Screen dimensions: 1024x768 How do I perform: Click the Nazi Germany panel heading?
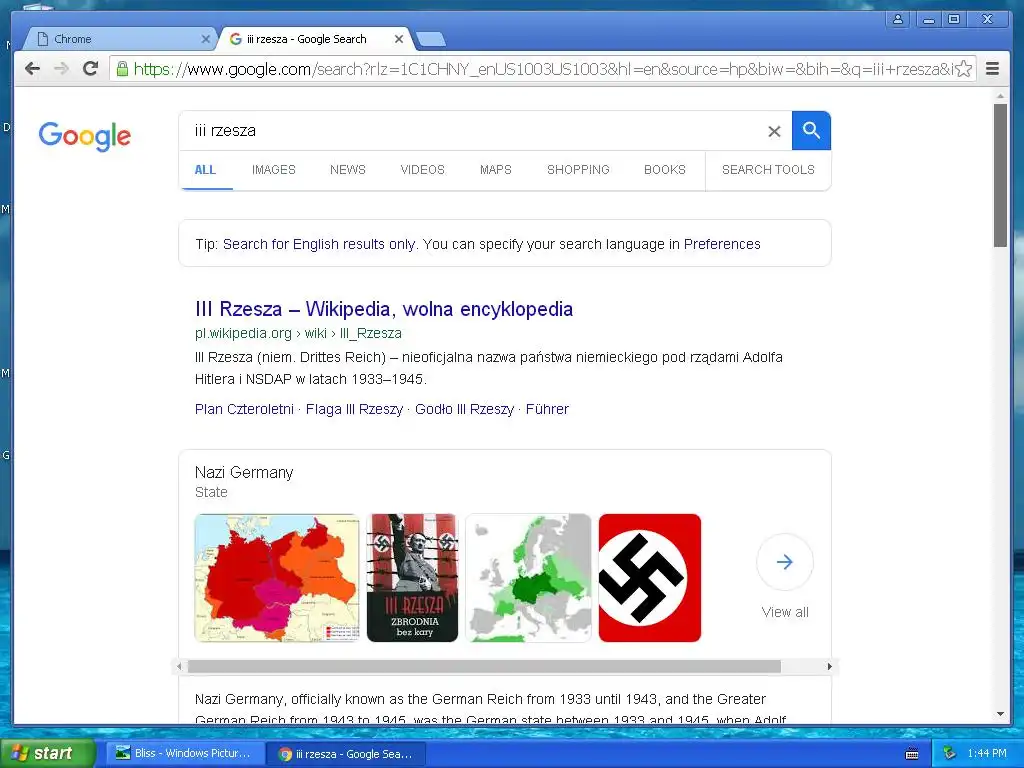point(244,472)
